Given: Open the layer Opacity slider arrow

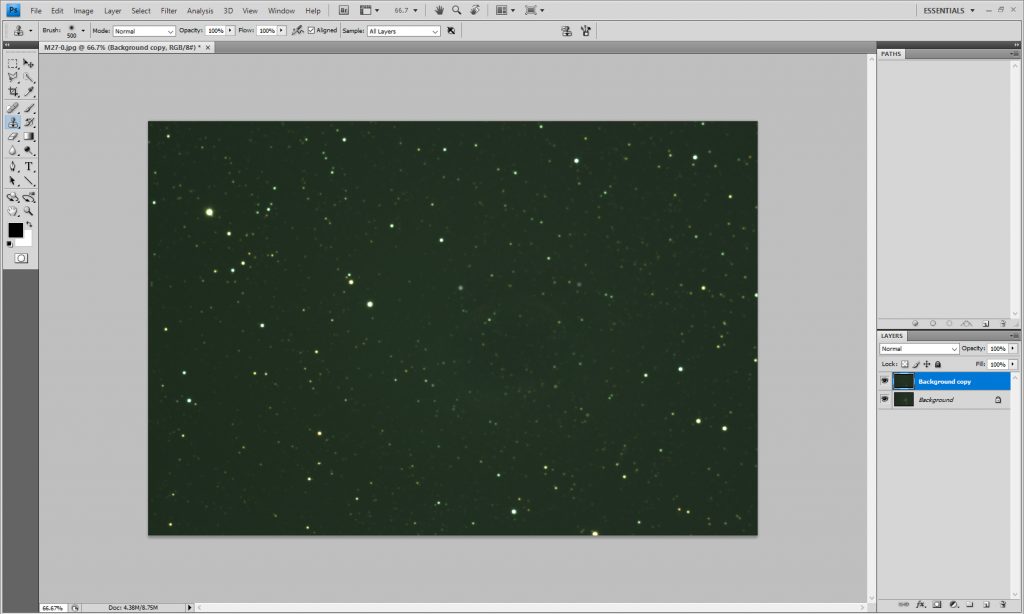Looking at the screenshot, I should [x=1012, y=348].
